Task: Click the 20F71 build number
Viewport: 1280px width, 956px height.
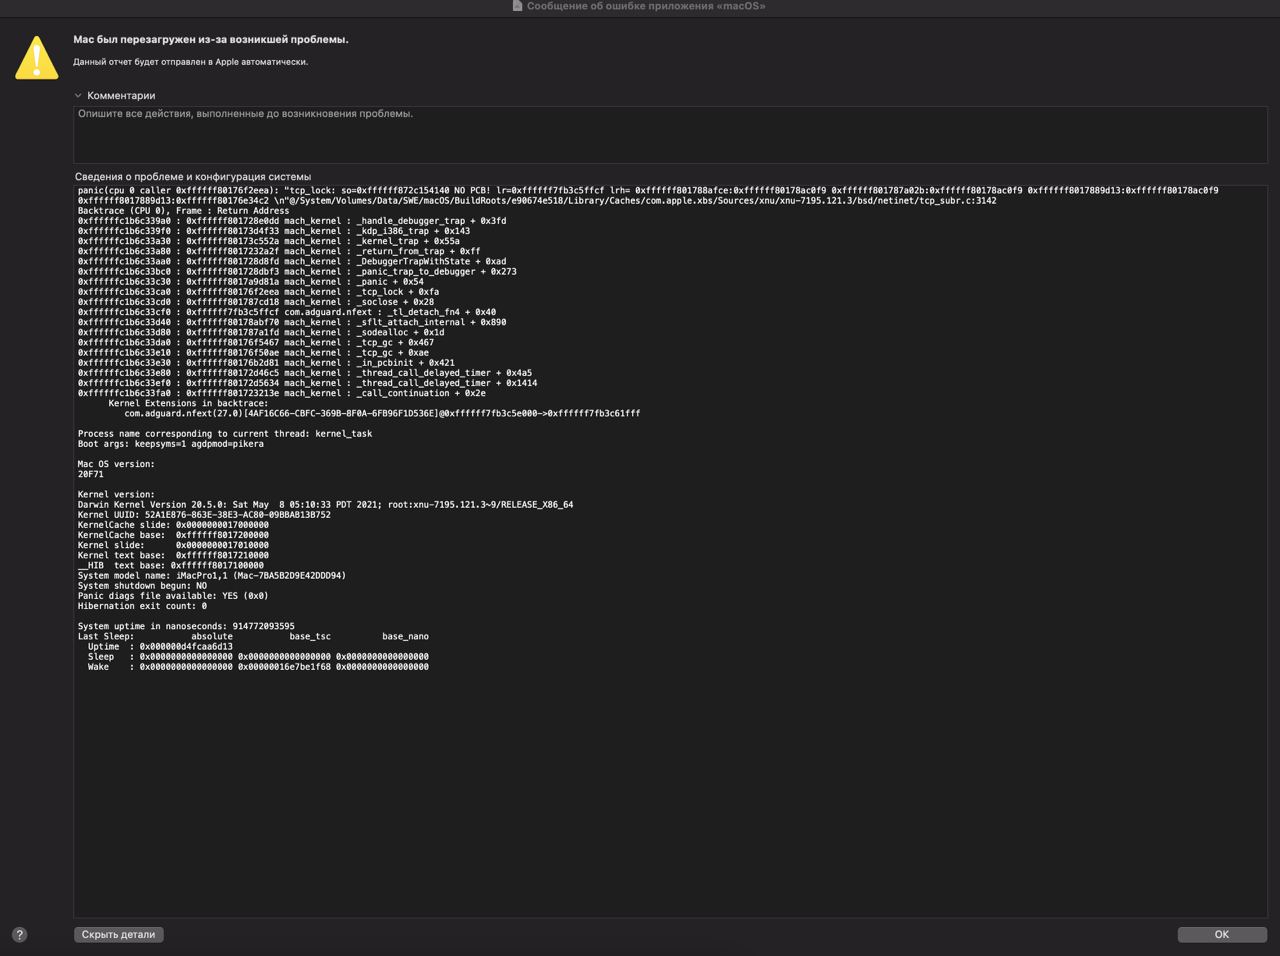Action: coord(91,474)
